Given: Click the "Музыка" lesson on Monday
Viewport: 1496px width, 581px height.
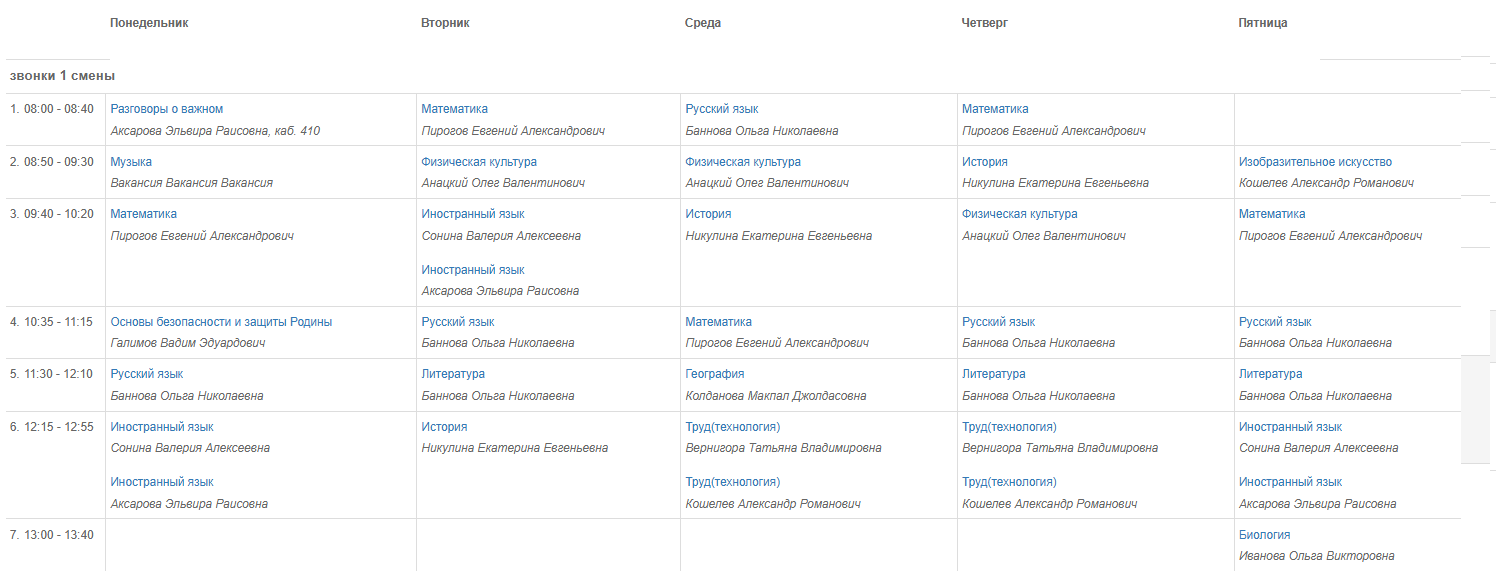Looking at the screenshot, I should click(131, 162).
